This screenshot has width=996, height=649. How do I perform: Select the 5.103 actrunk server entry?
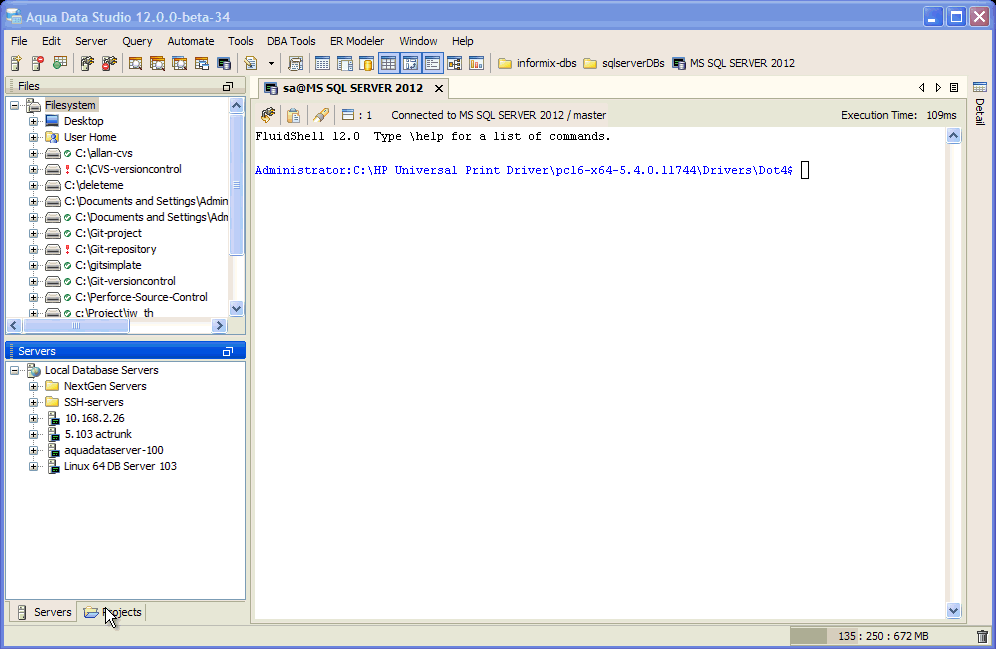[98, 434]
